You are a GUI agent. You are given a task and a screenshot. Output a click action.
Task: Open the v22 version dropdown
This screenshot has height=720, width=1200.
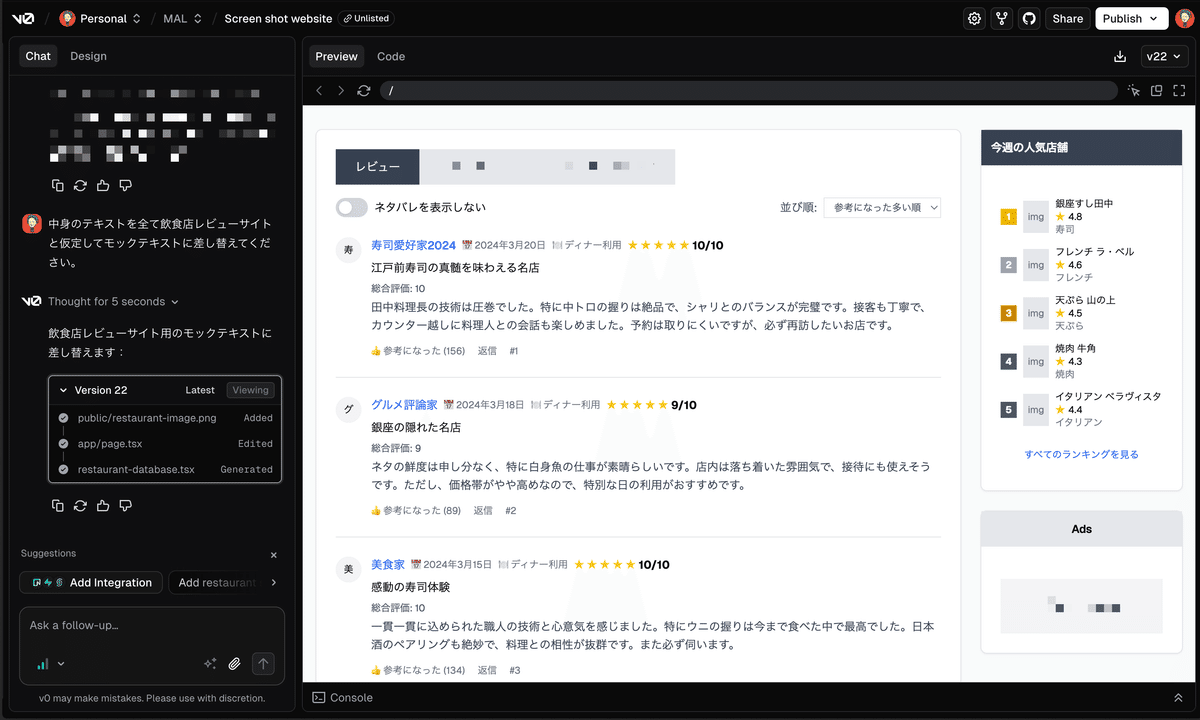1164,57
